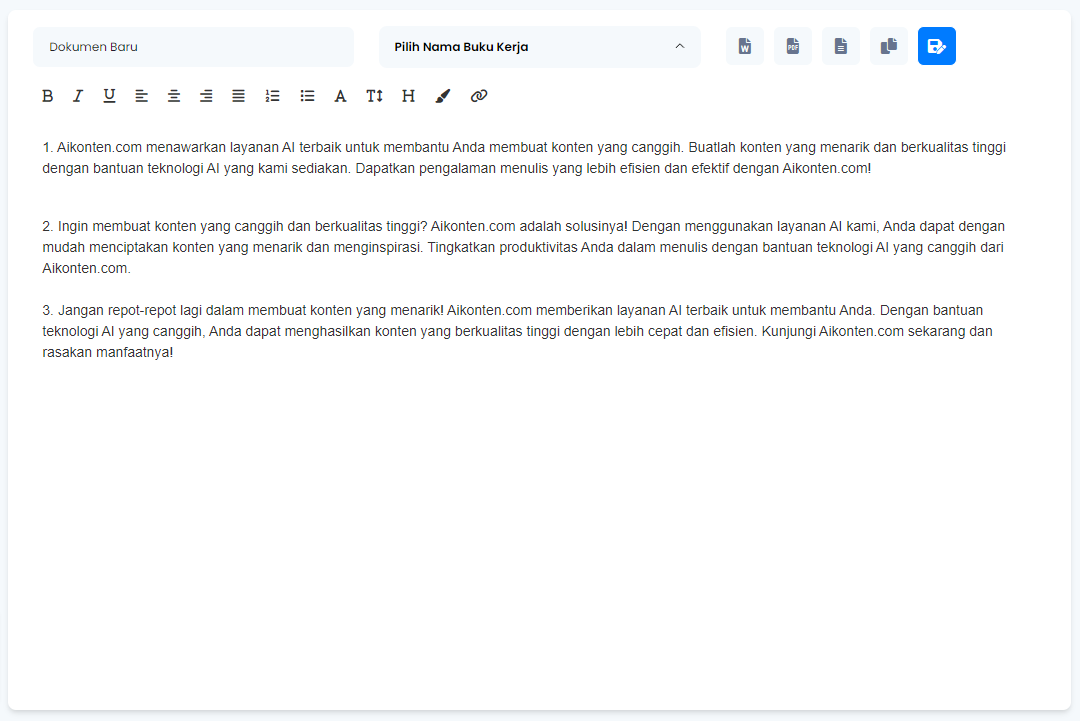1080x721 pixels.
Task: Align text to the left
Action: pos(141,96)
